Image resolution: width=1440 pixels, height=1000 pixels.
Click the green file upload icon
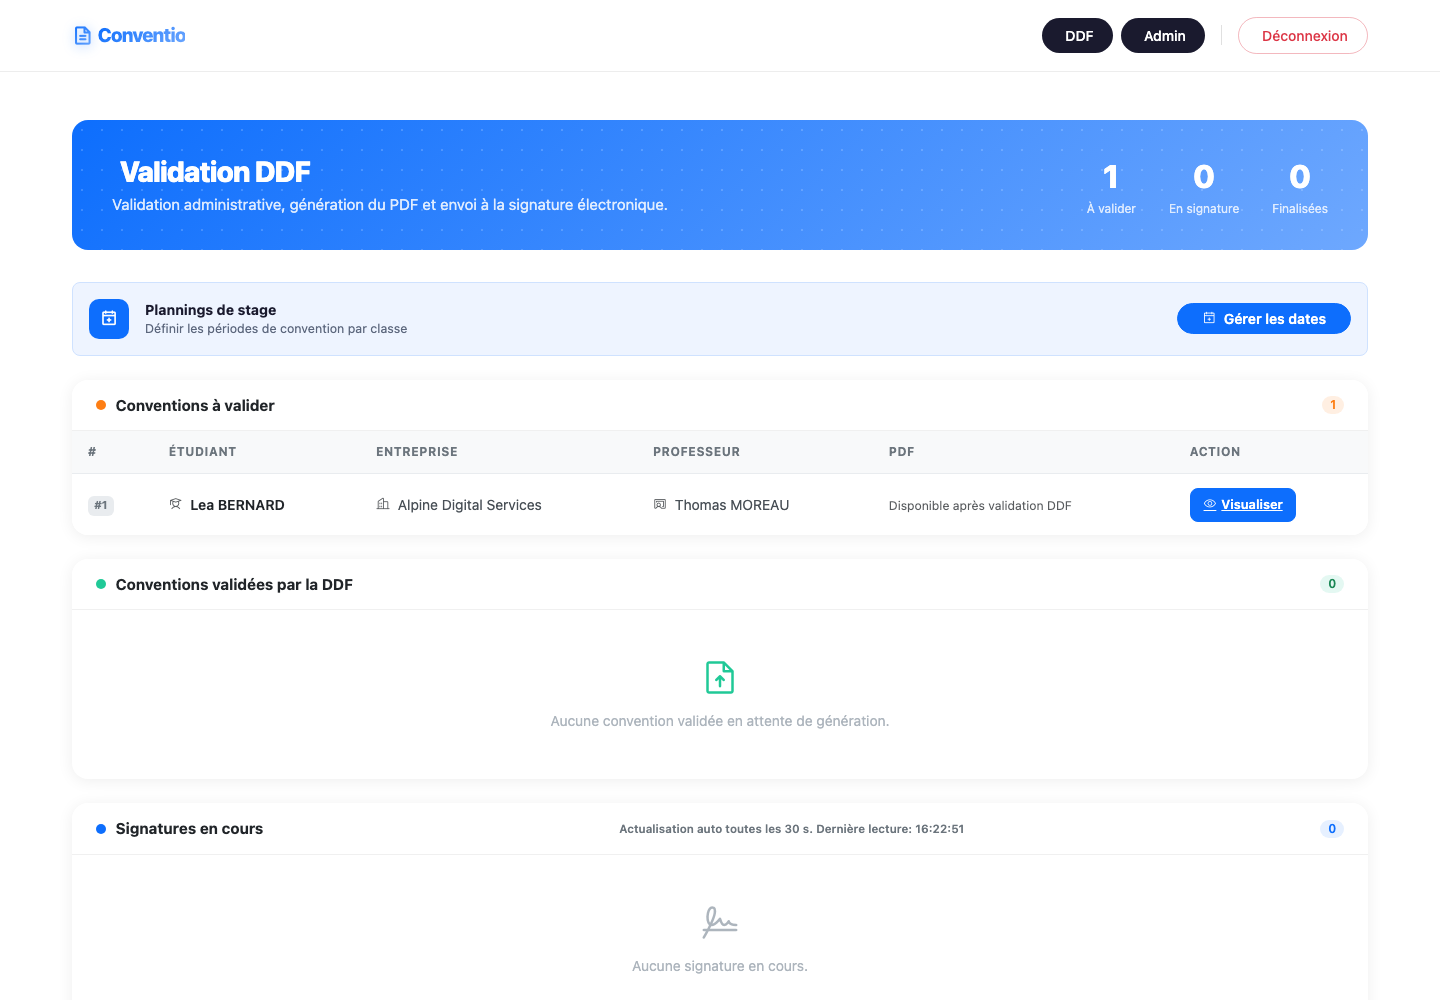pos(720,678)
